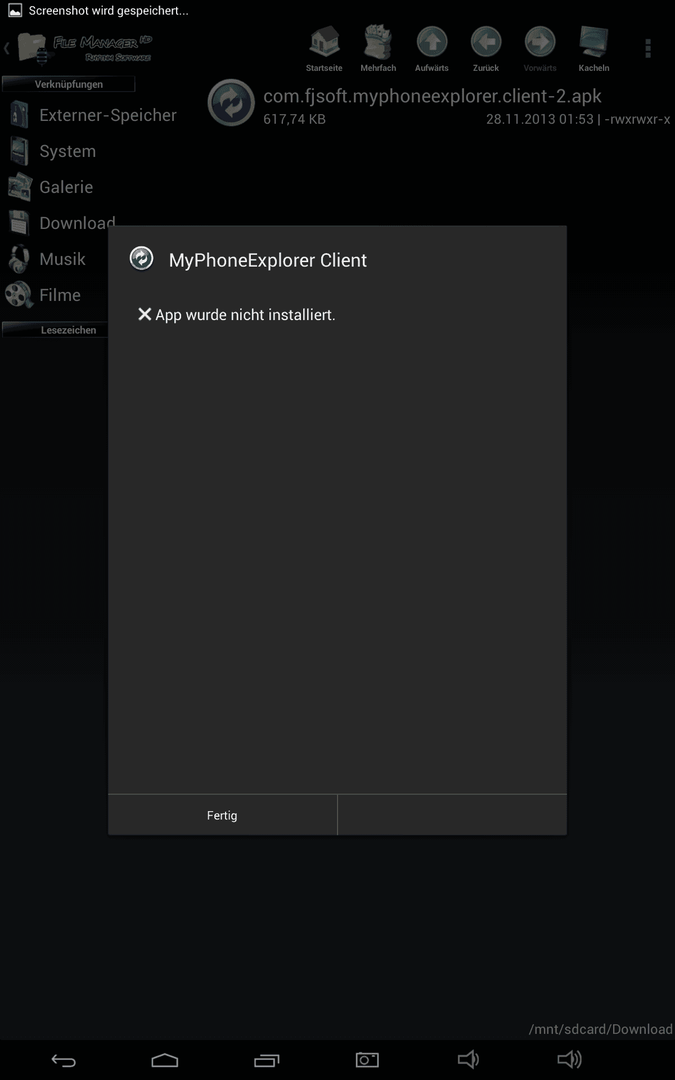This screenshot has height=1080, width=675.
Task: Click the System device icon
Action: pos(19,151)
